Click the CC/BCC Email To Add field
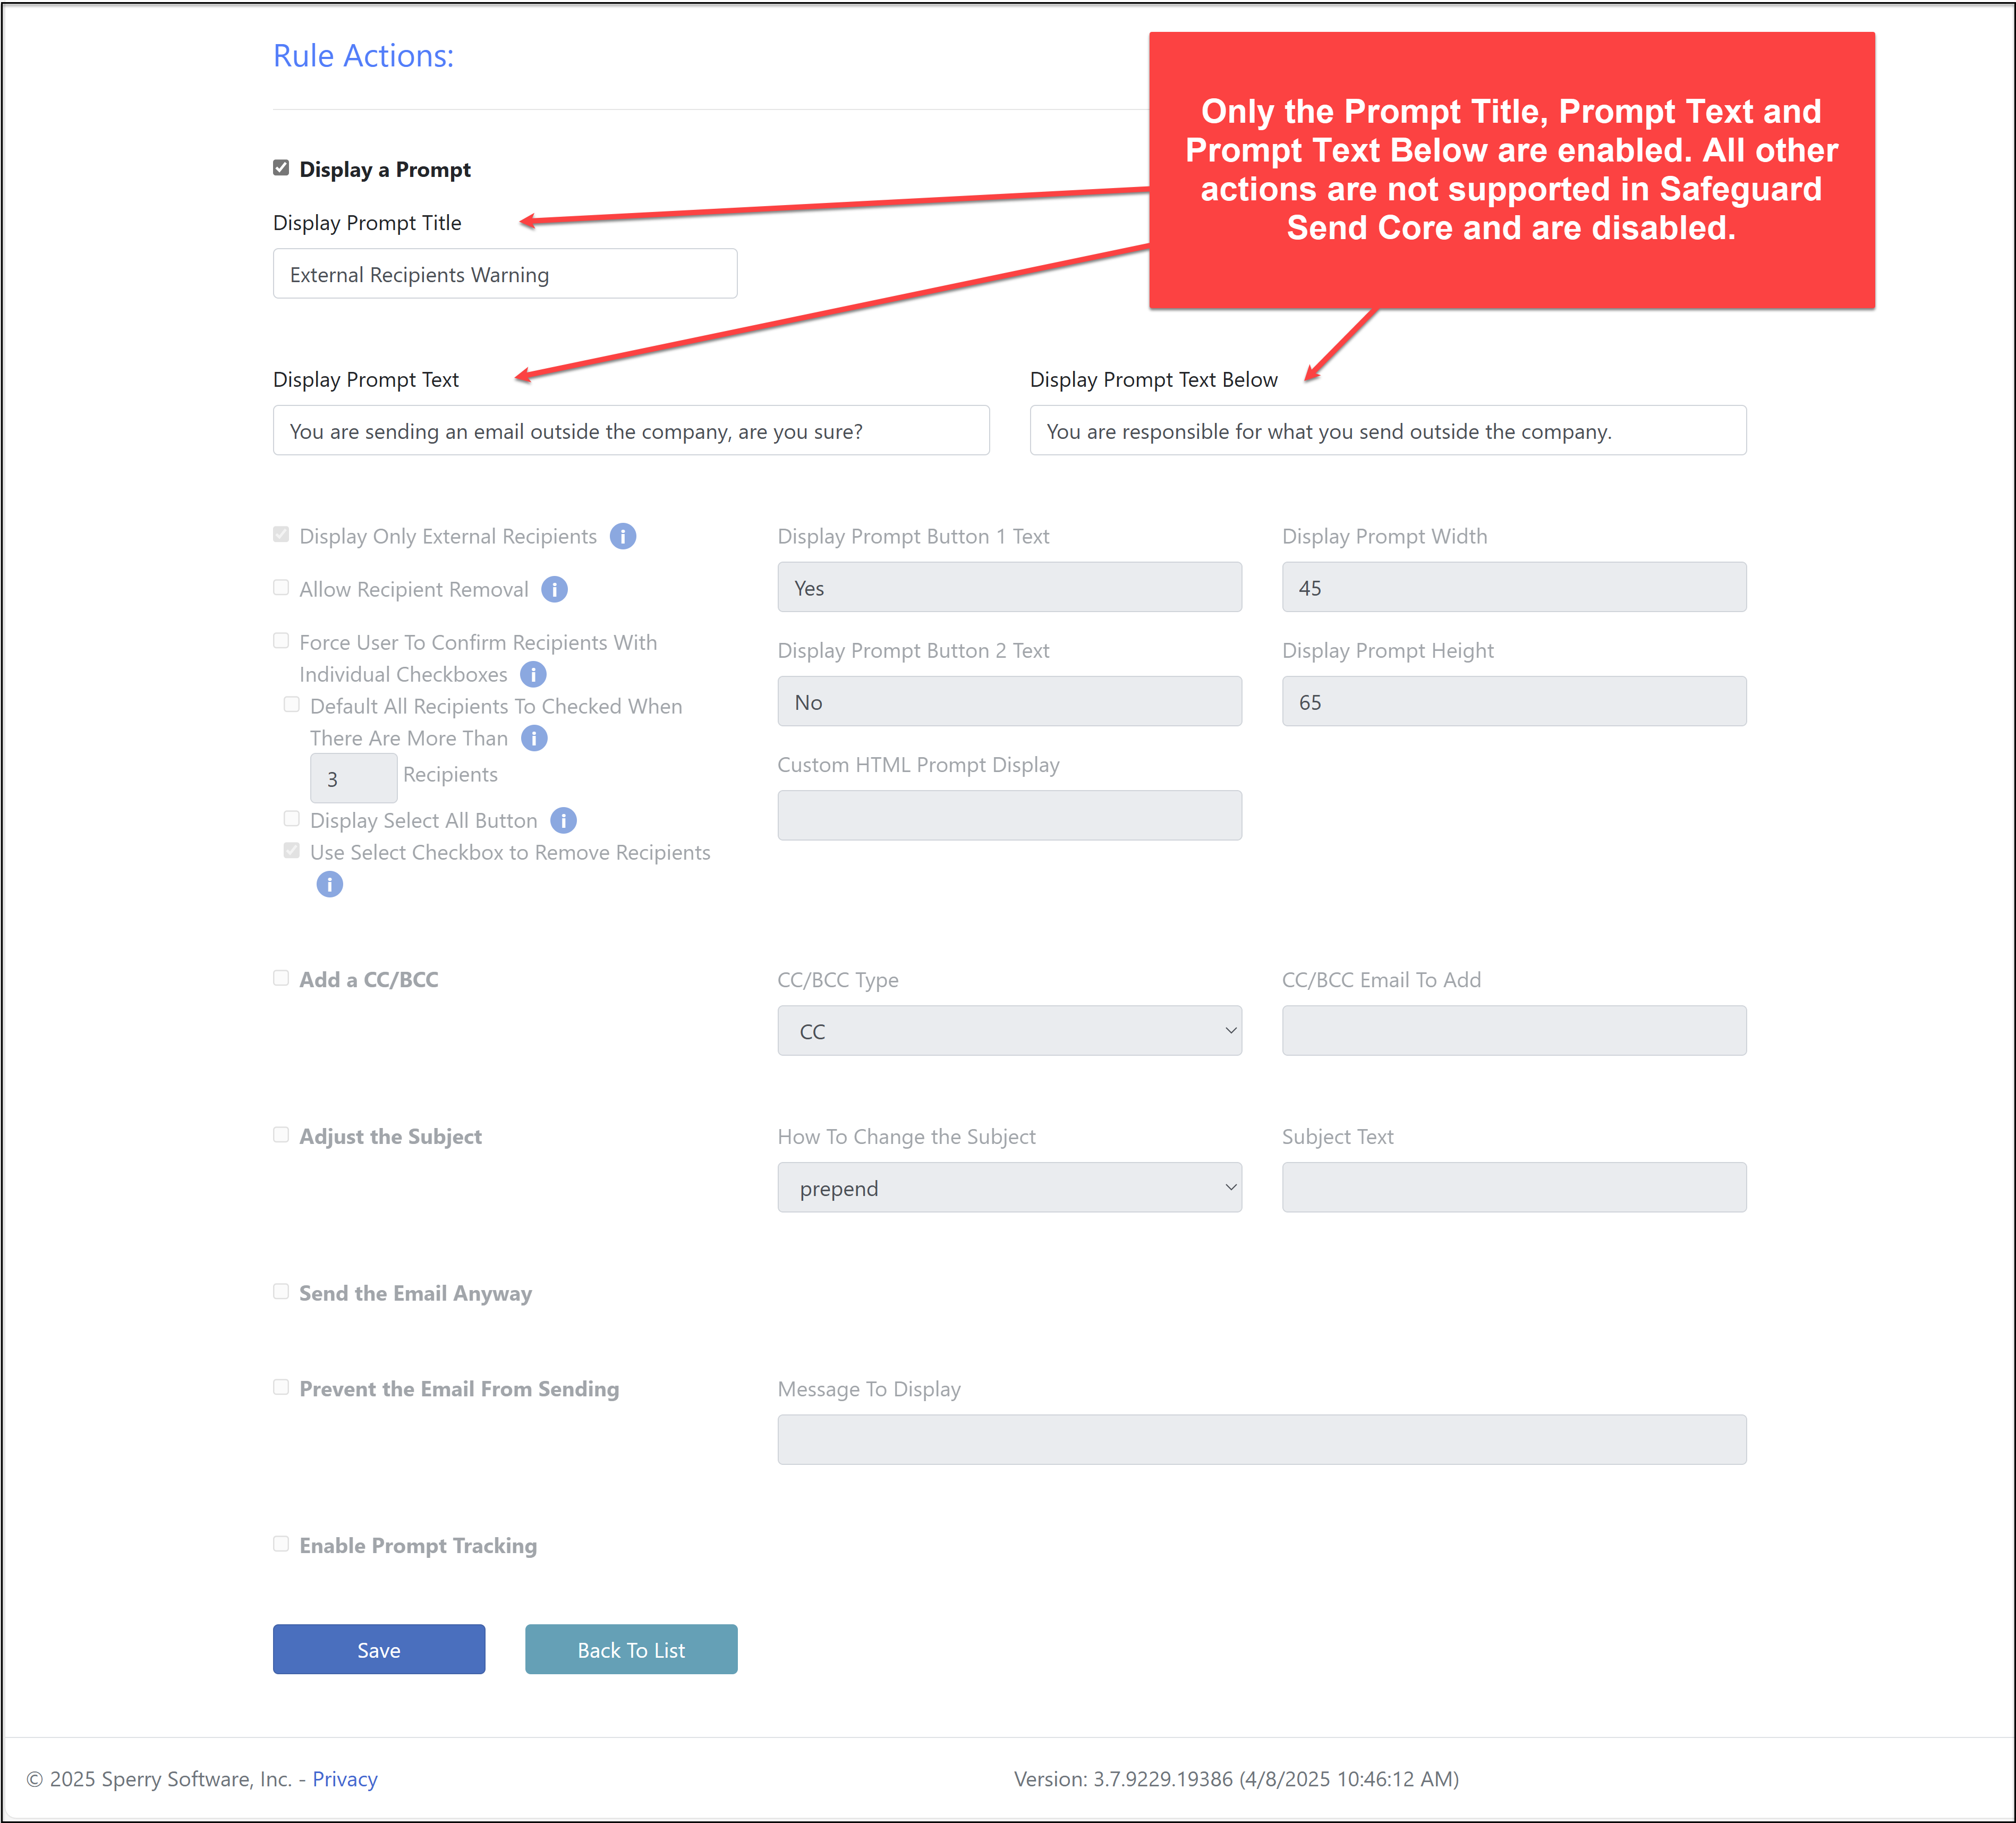Screen dimensions: 2016x1823 coord(1514,1031)
